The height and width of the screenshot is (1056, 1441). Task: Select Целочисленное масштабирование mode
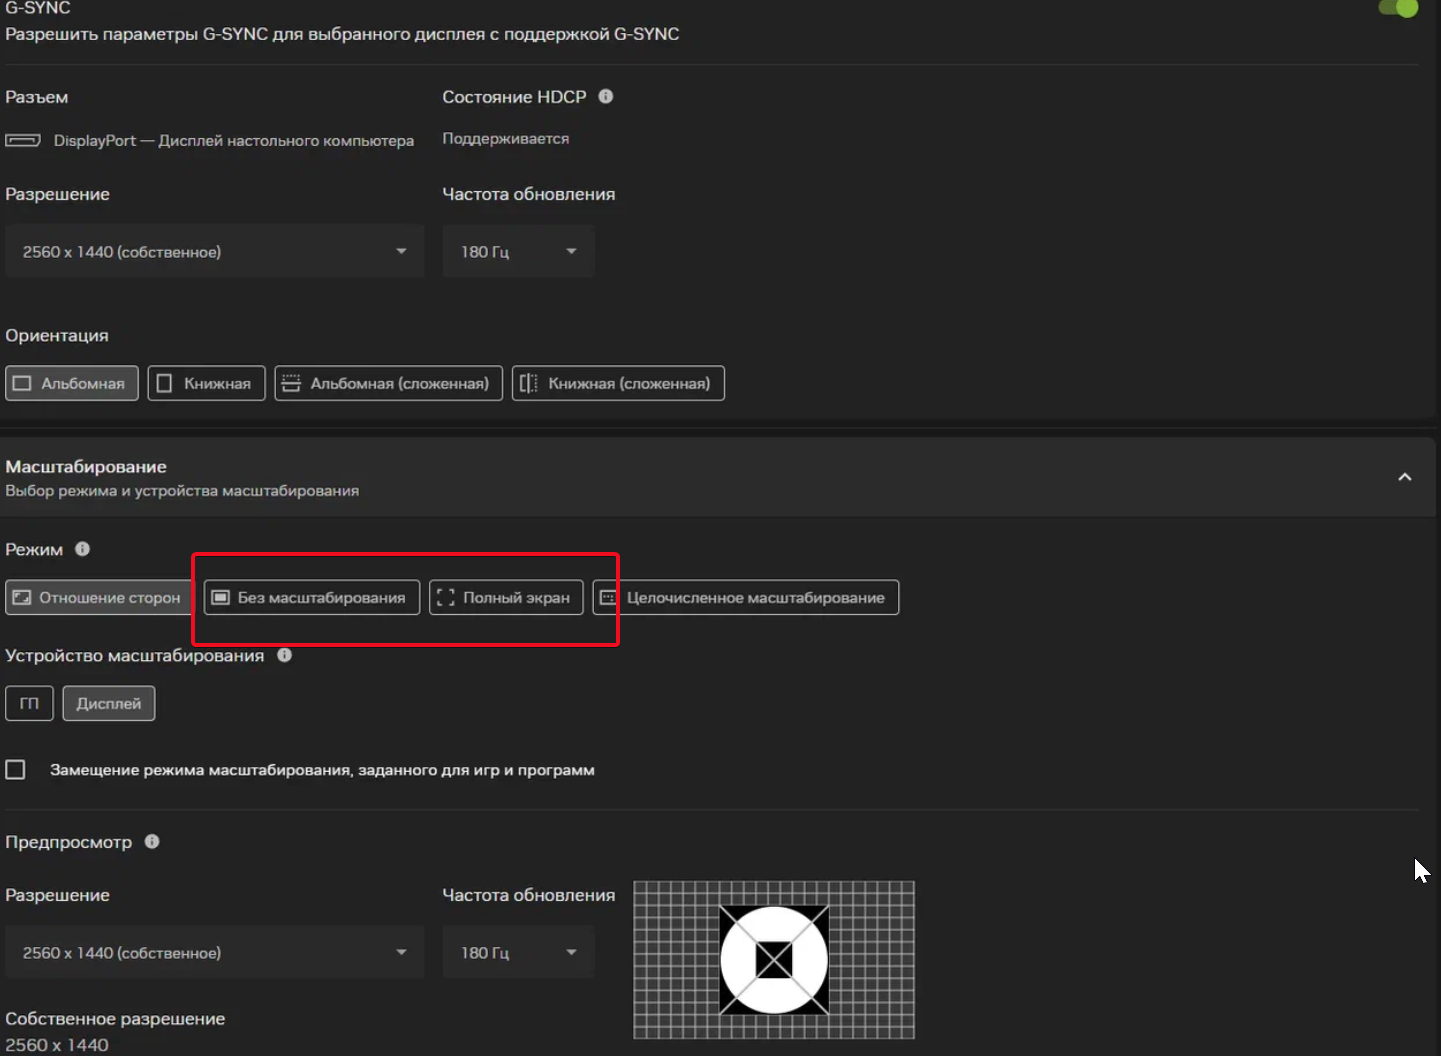click(745, 598)
